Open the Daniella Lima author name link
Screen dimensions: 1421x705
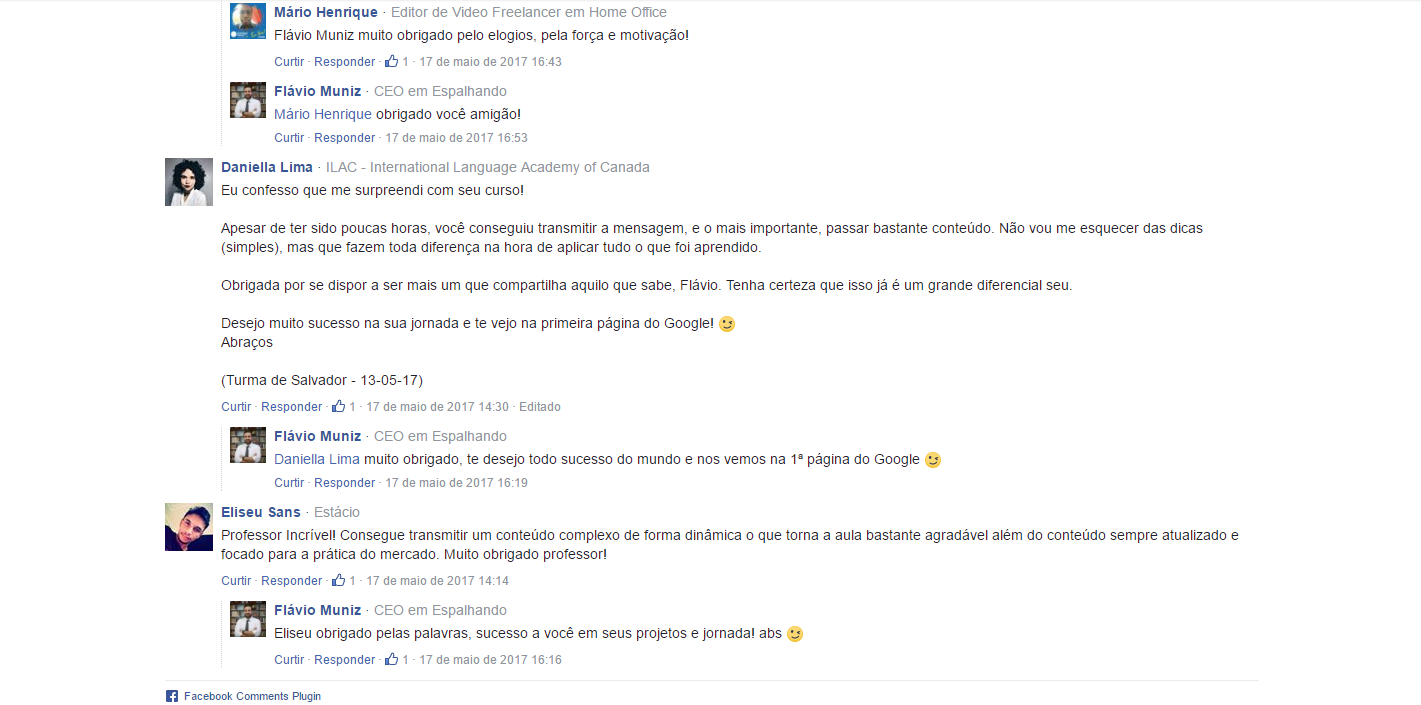click(x=267, y=167)
